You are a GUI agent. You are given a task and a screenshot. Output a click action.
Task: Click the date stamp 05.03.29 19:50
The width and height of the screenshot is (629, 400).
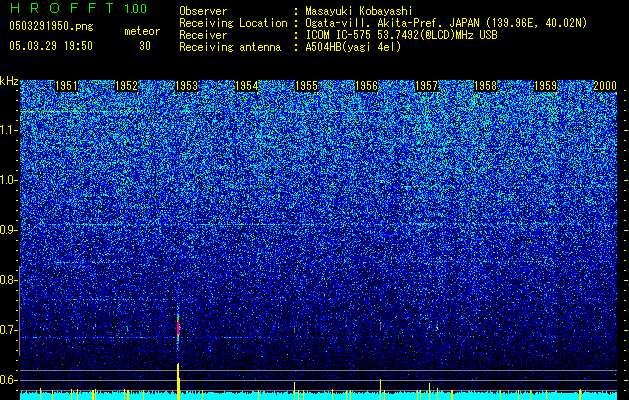click(x=51, y=46)
